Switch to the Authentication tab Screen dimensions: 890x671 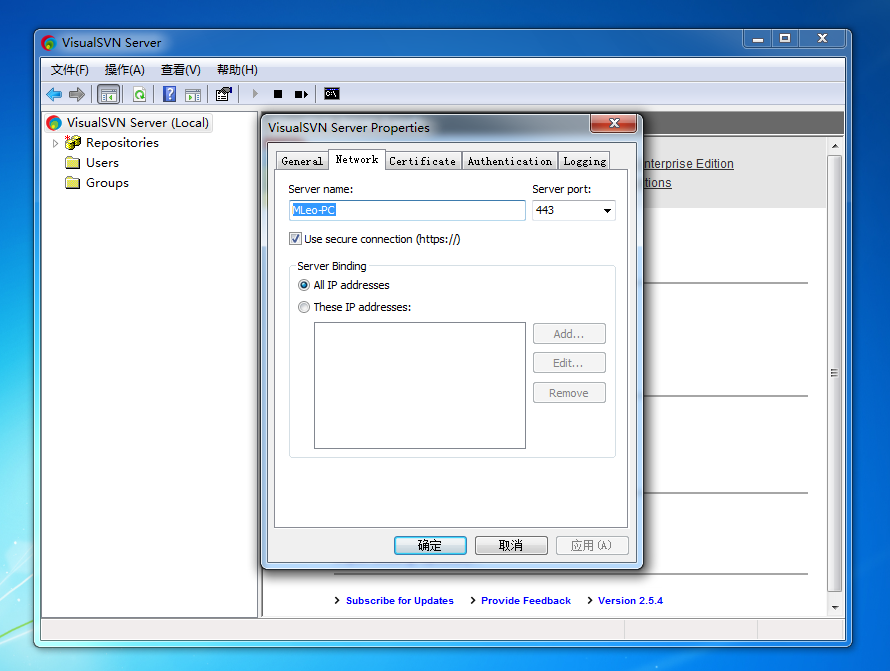pos(510,161)
